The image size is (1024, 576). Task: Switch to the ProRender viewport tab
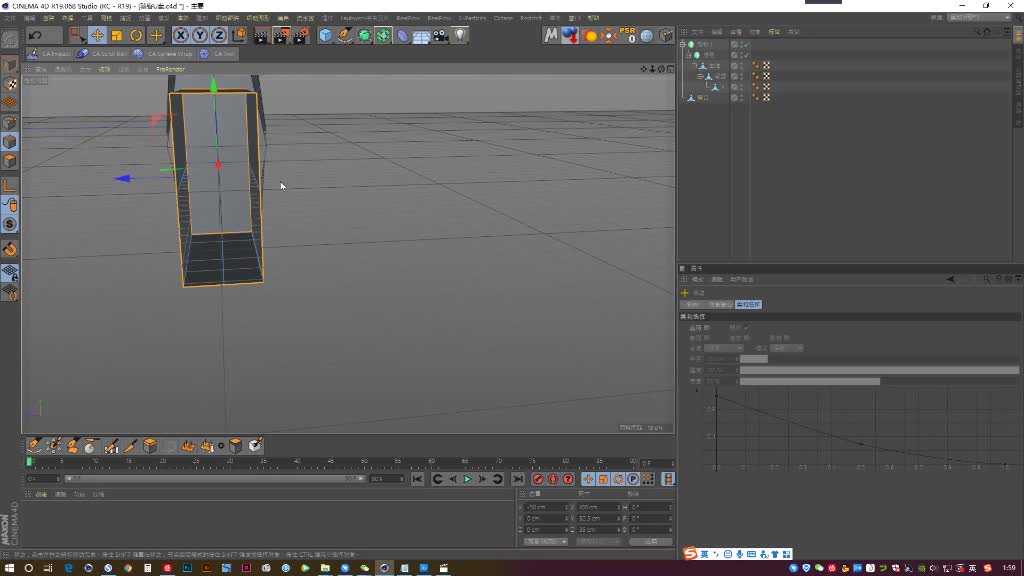pos(171,69)
